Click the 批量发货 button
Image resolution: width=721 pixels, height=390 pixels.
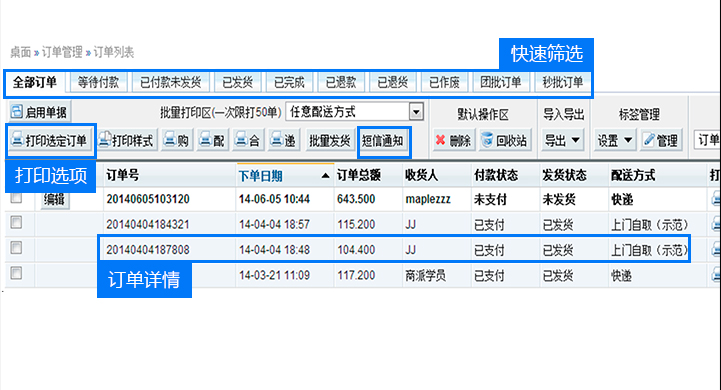tap(330, 140)
